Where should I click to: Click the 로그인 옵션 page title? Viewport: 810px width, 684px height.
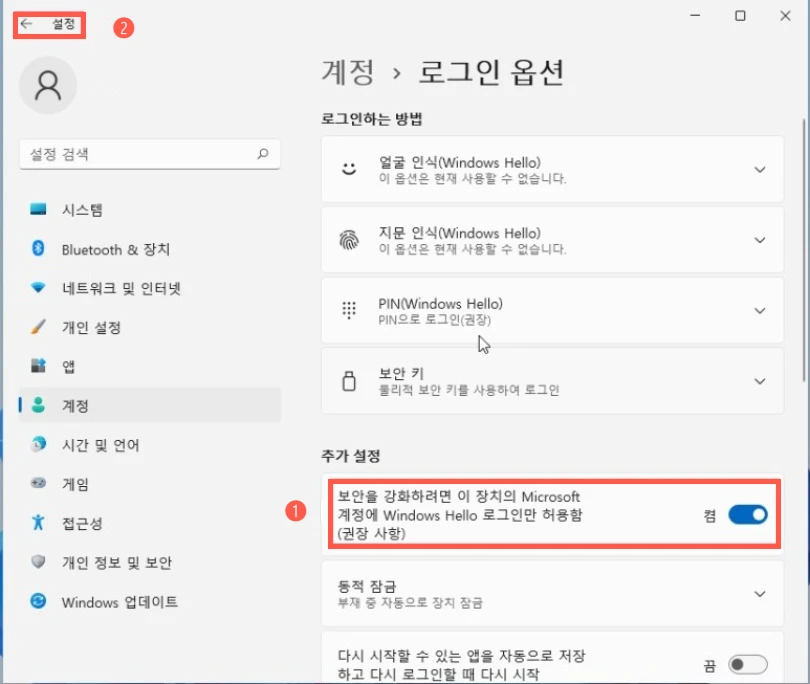(x=491, y=72)
